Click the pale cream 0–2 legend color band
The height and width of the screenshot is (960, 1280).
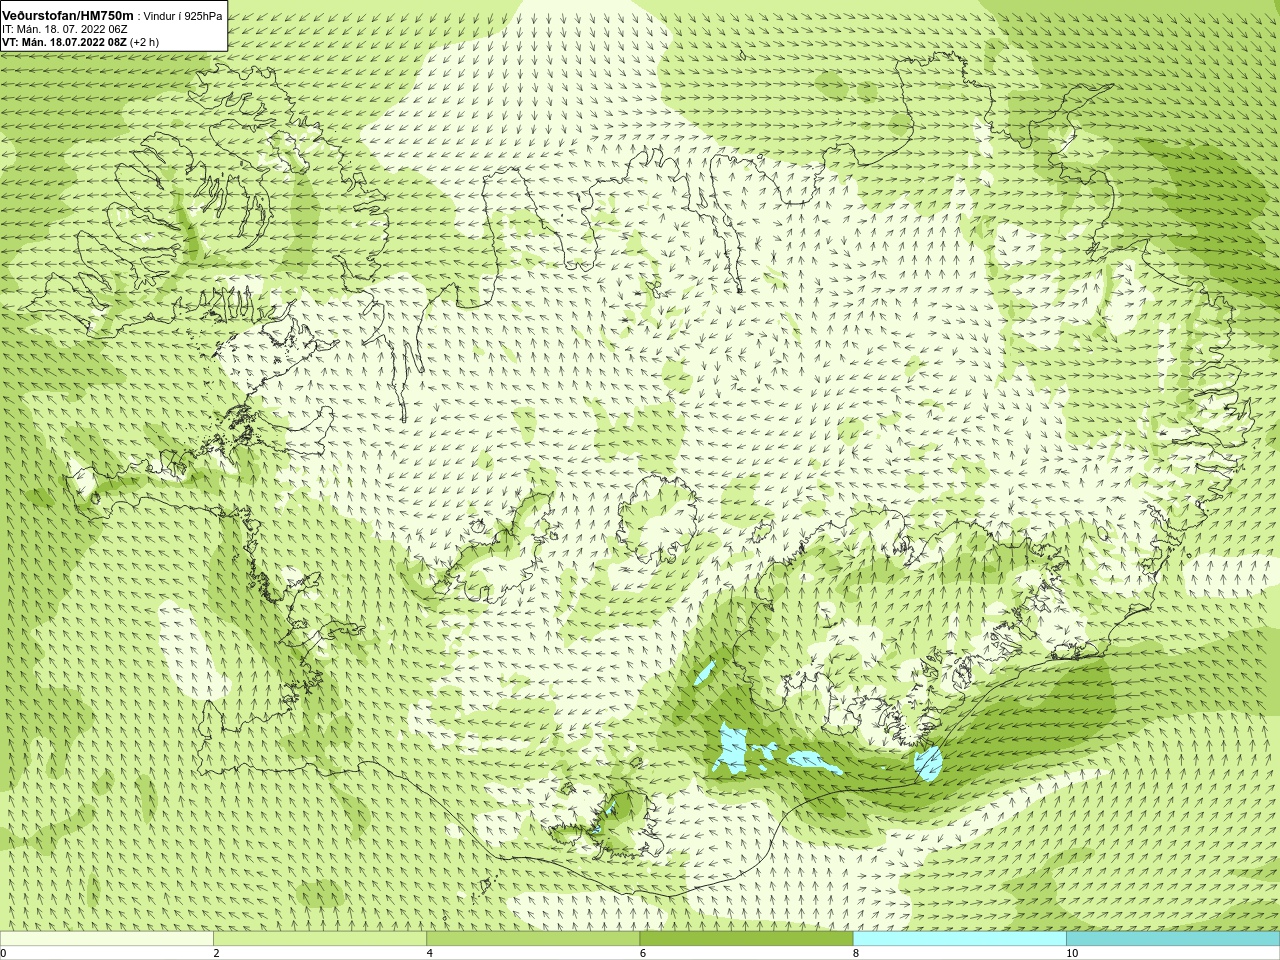pos(107,939)
